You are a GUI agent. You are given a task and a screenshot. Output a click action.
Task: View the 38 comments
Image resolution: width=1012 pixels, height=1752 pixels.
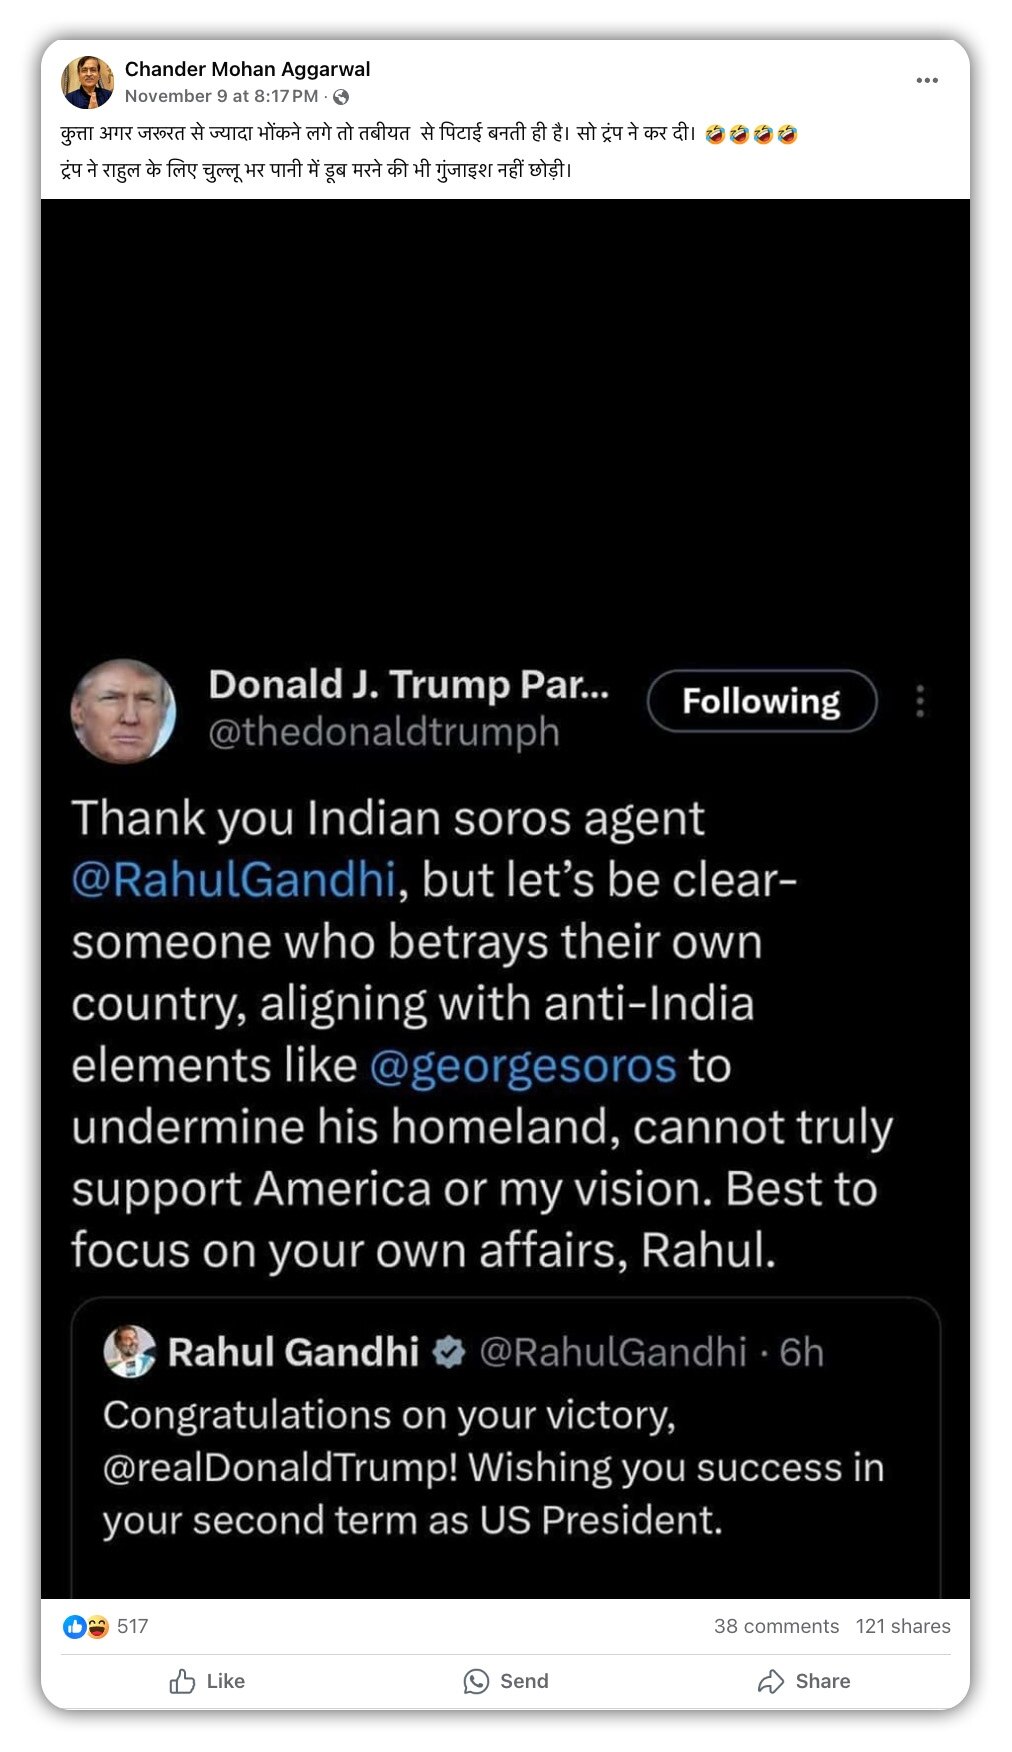point(776,1626)
